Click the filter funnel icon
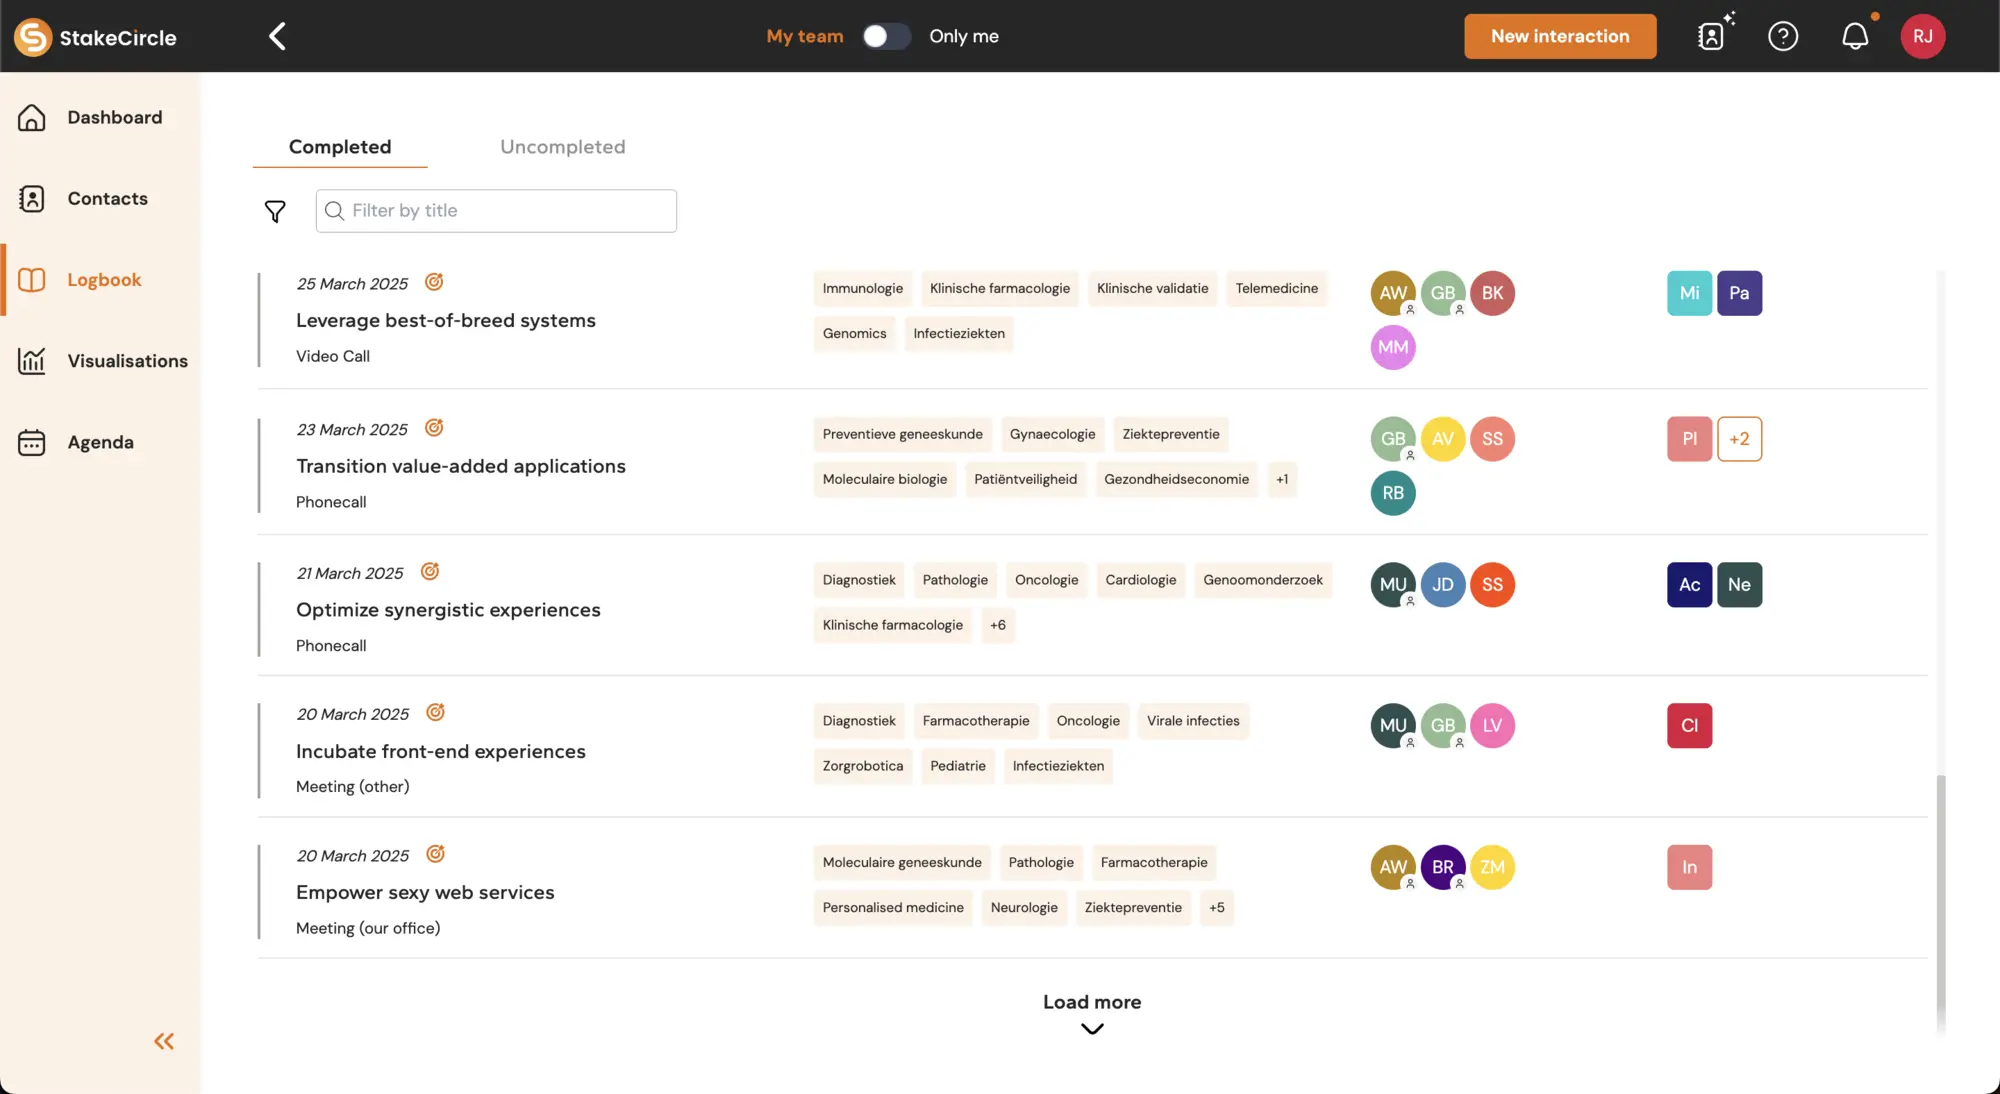The height and width of the screenshot is (1094, 2000). (x=275, y=211)
